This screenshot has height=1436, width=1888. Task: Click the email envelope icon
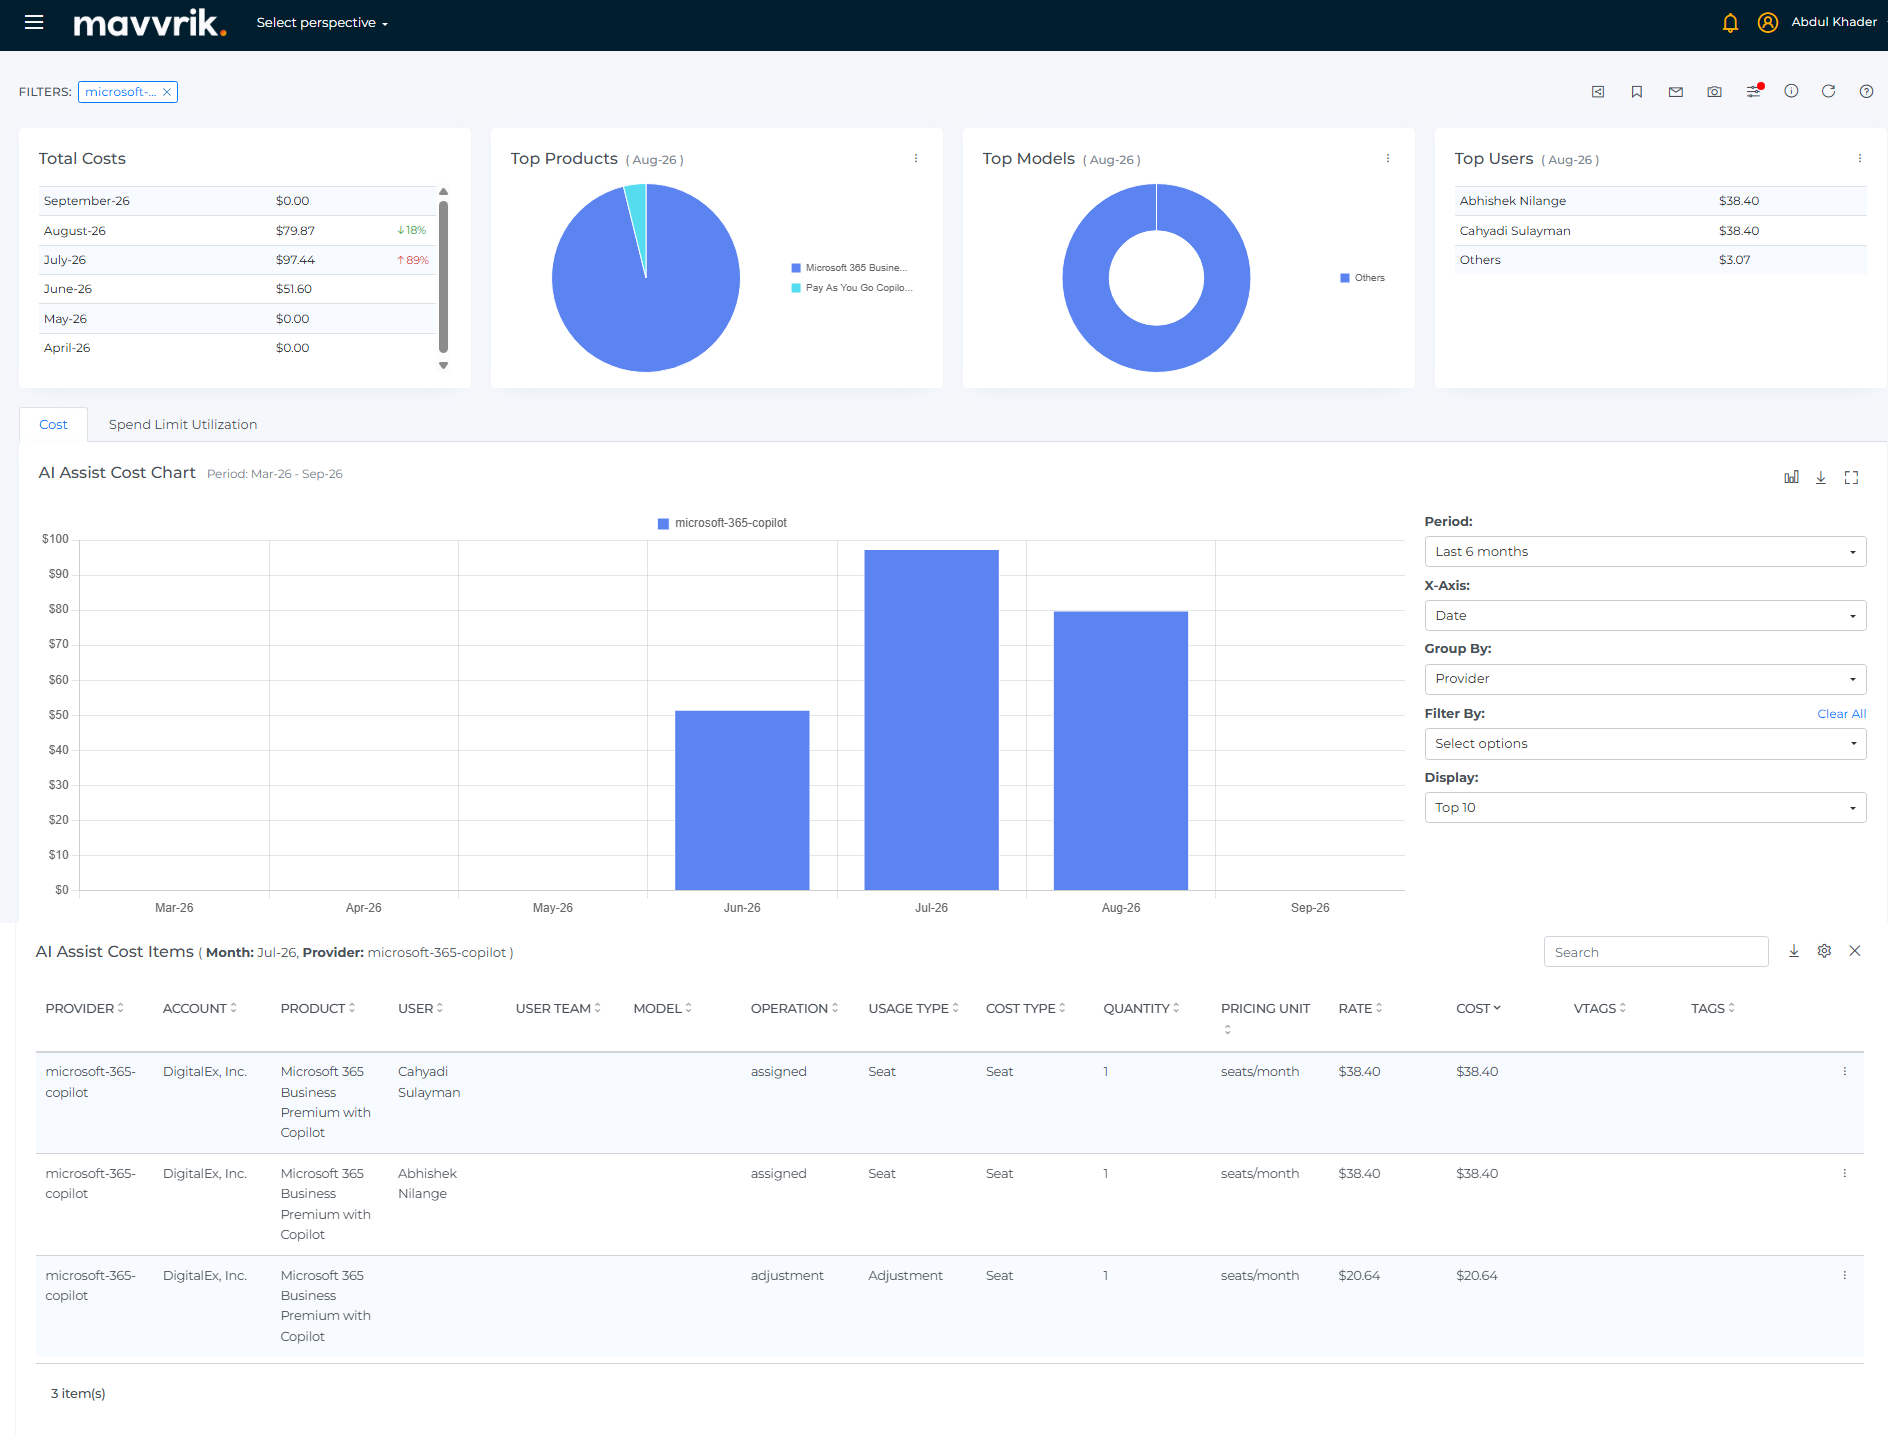click(1676, 92)
